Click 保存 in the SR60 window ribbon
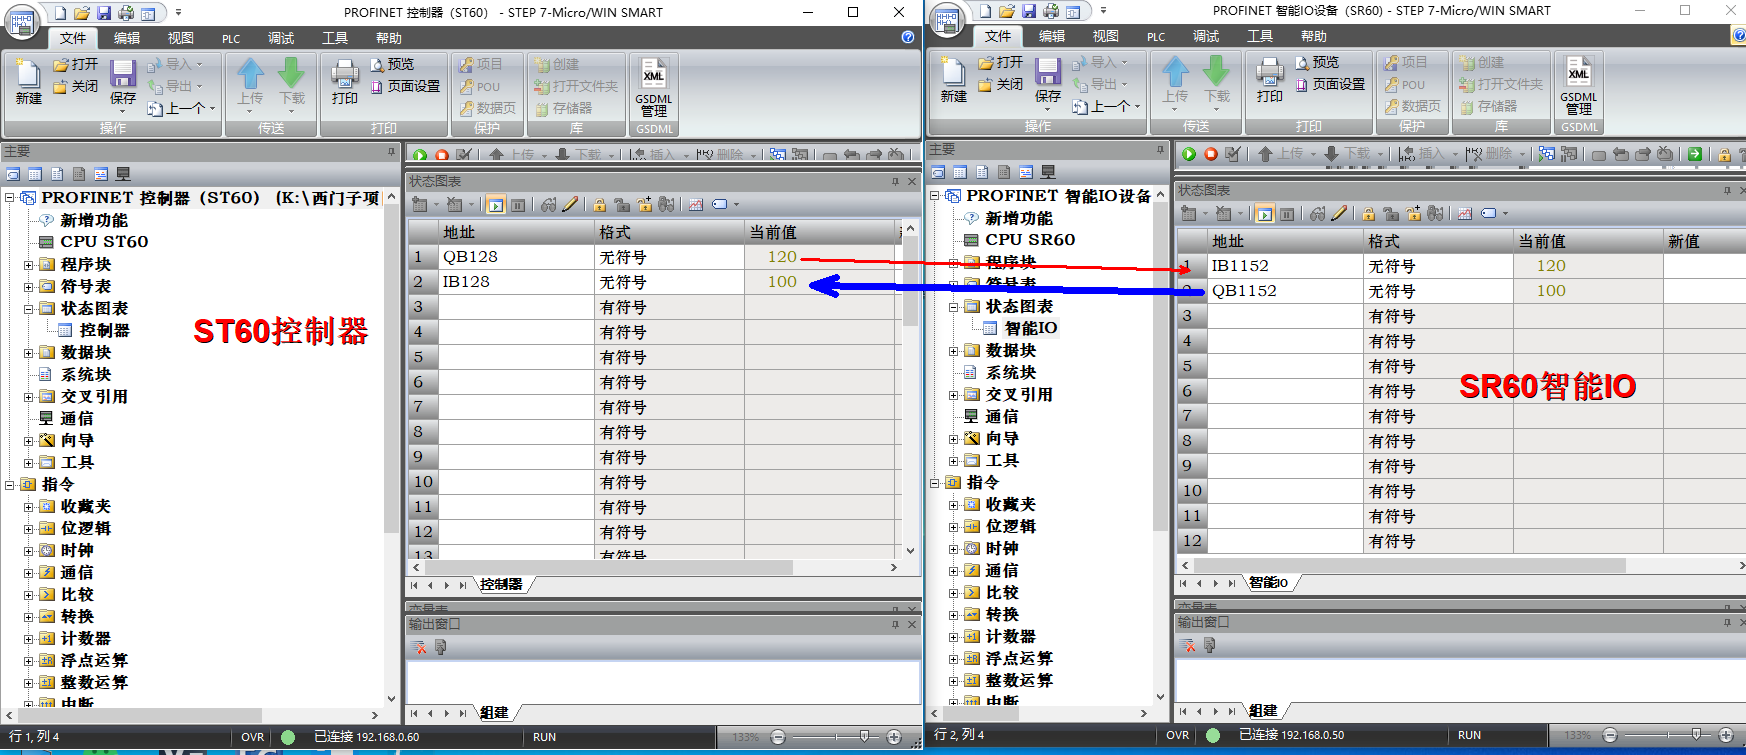Viewport: 1746px width, 755px height. [x=1048, y=80]
